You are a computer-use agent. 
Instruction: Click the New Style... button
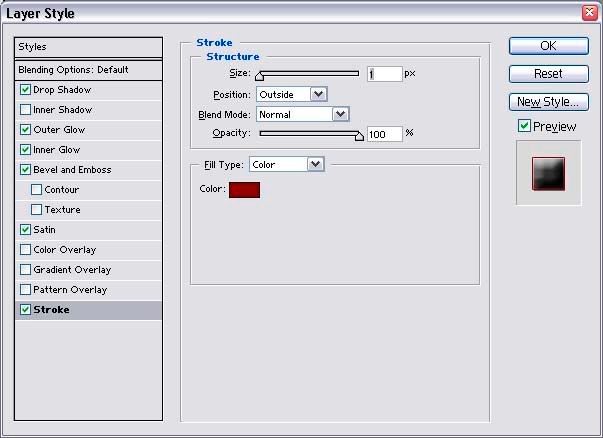(x=549, y=102)
